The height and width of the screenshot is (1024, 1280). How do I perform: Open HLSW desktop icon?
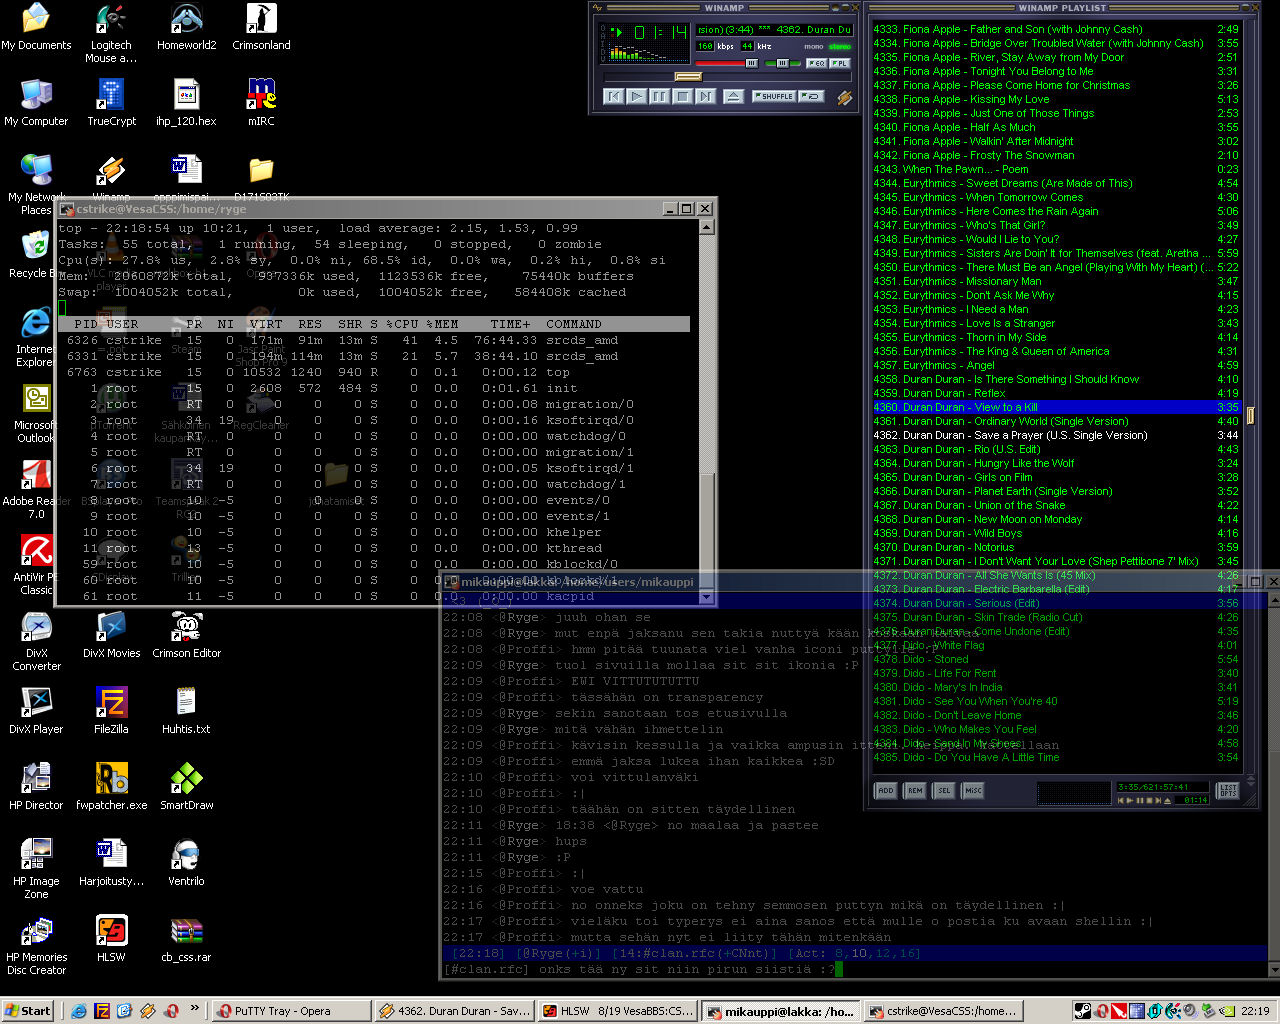[x=111, y=939]
